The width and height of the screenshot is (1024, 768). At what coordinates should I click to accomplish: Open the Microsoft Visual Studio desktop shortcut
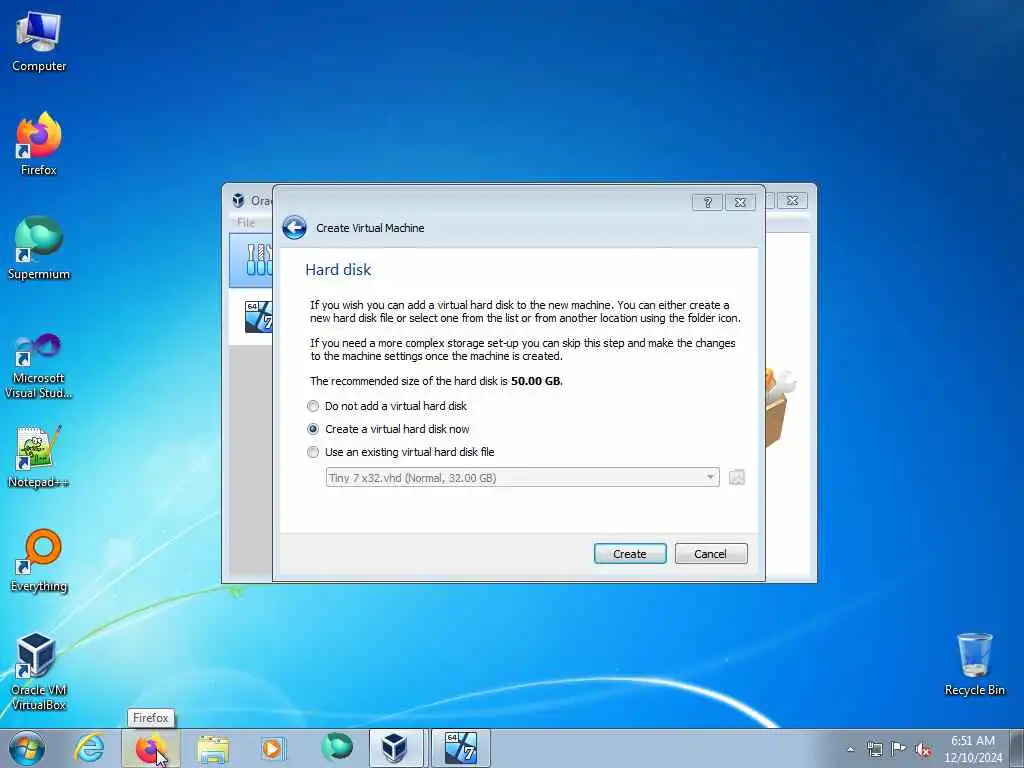(x=39, y=366)
